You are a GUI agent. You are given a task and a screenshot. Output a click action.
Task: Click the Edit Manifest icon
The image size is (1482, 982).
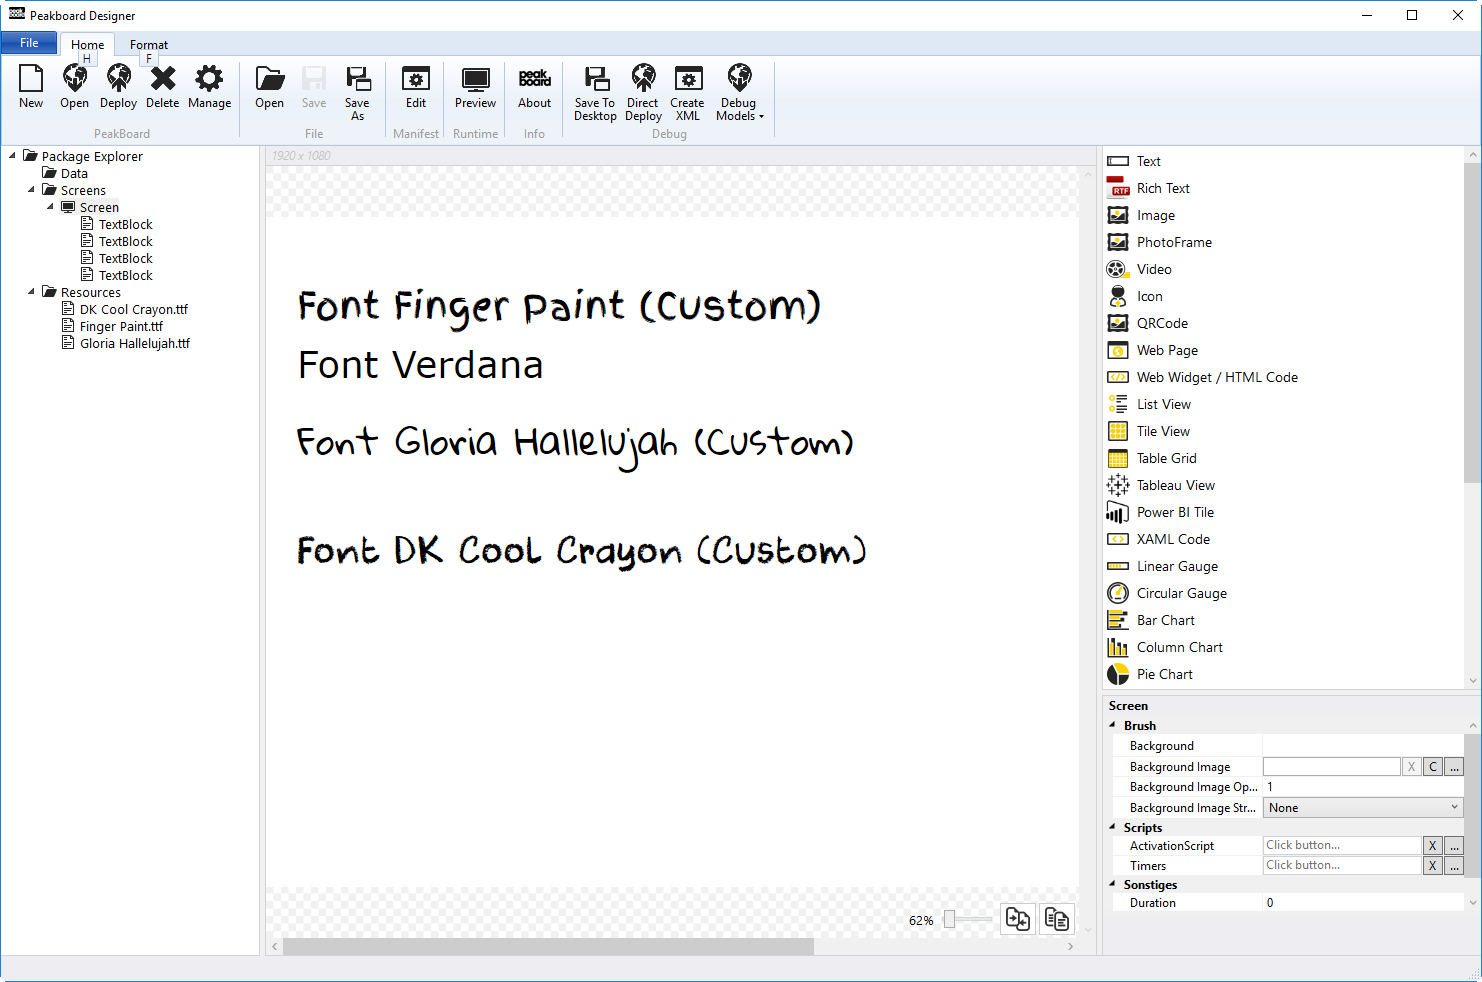pos(415,79)
